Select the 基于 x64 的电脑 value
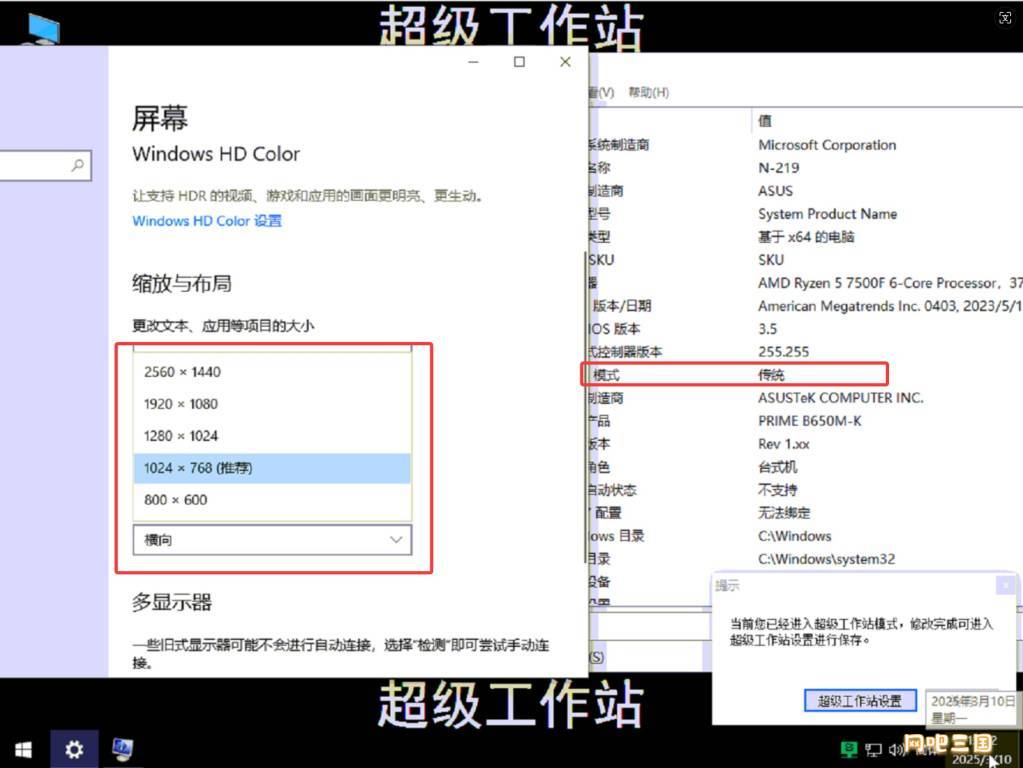The image size is (1023, 768). (x=806, y=236)
